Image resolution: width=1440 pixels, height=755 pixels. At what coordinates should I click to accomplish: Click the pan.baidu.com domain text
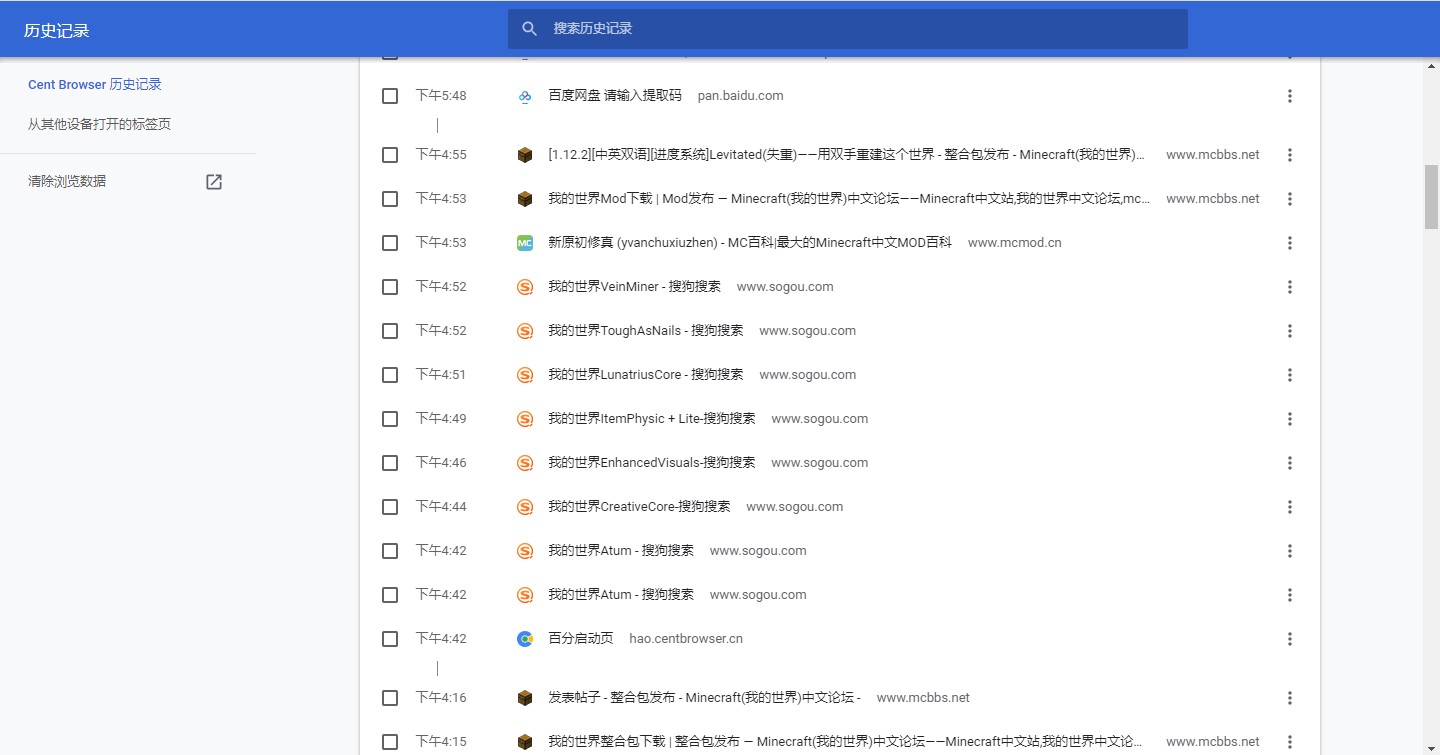[x=741, y=96]
